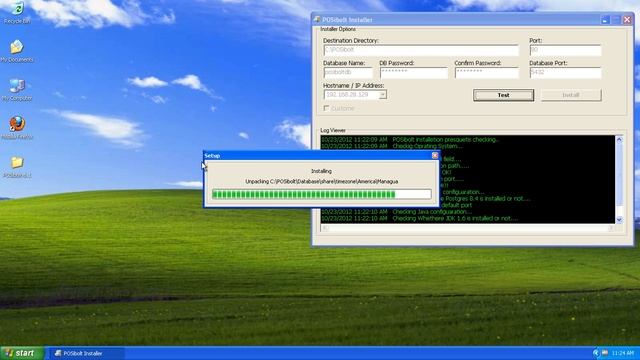Image resolution: width=640 pixels, height=360 pixels.
Task: Toggle the Customize checkbox
Action: pyautogui.click(x=326, y=108)
